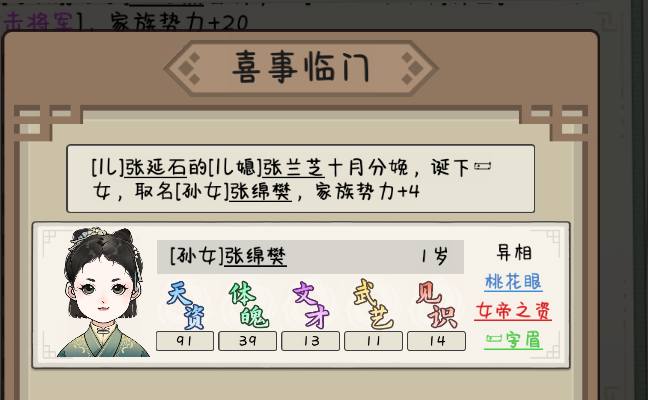Click the right diamond ornament beside 喜事临门
Screen dimensions: 648x400
click(x=412, y=68)
